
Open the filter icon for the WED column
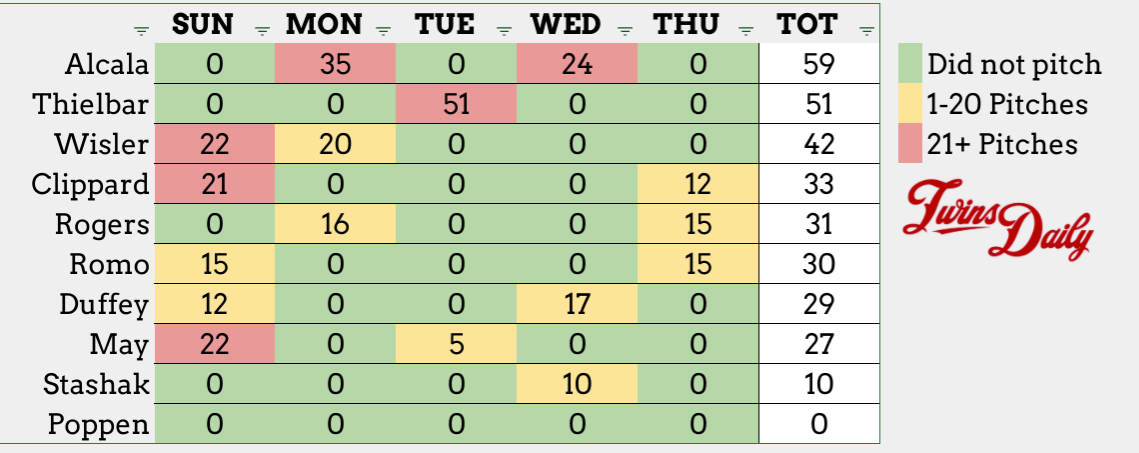tap(624, 30)
